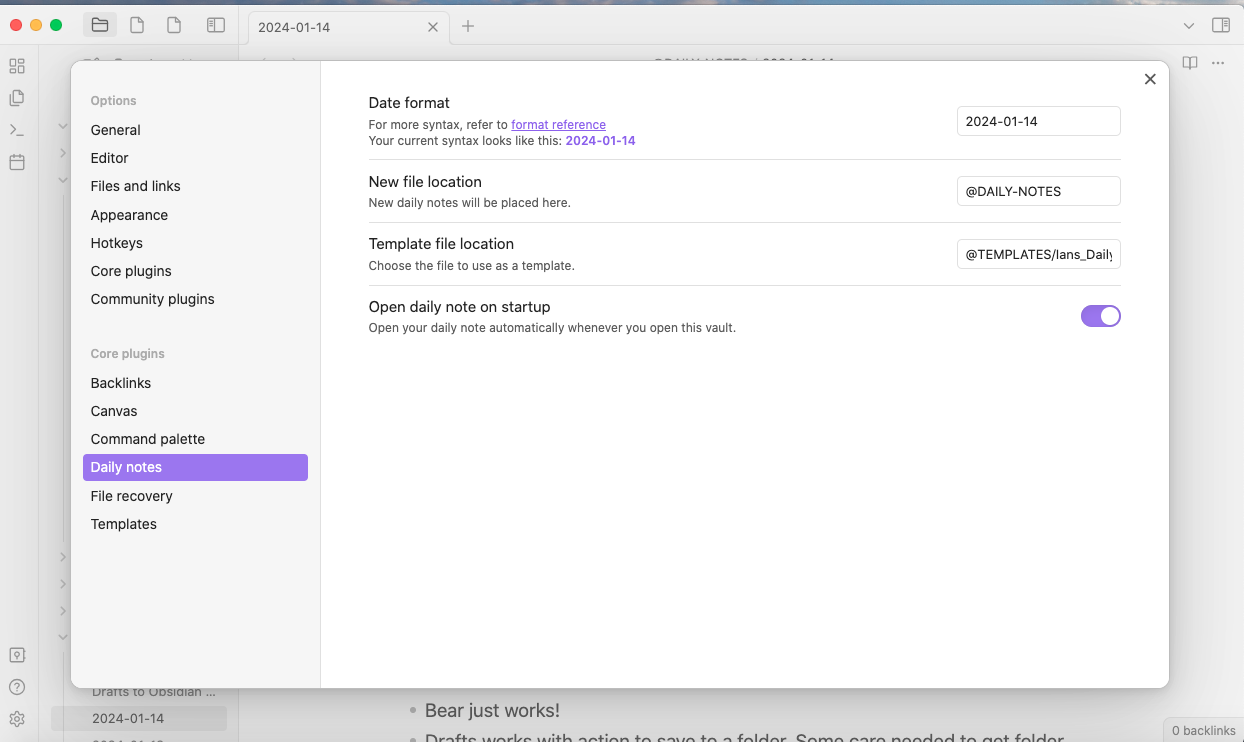
Task: Disable Open daily note on startup
Action: (x=1100, y=316)
